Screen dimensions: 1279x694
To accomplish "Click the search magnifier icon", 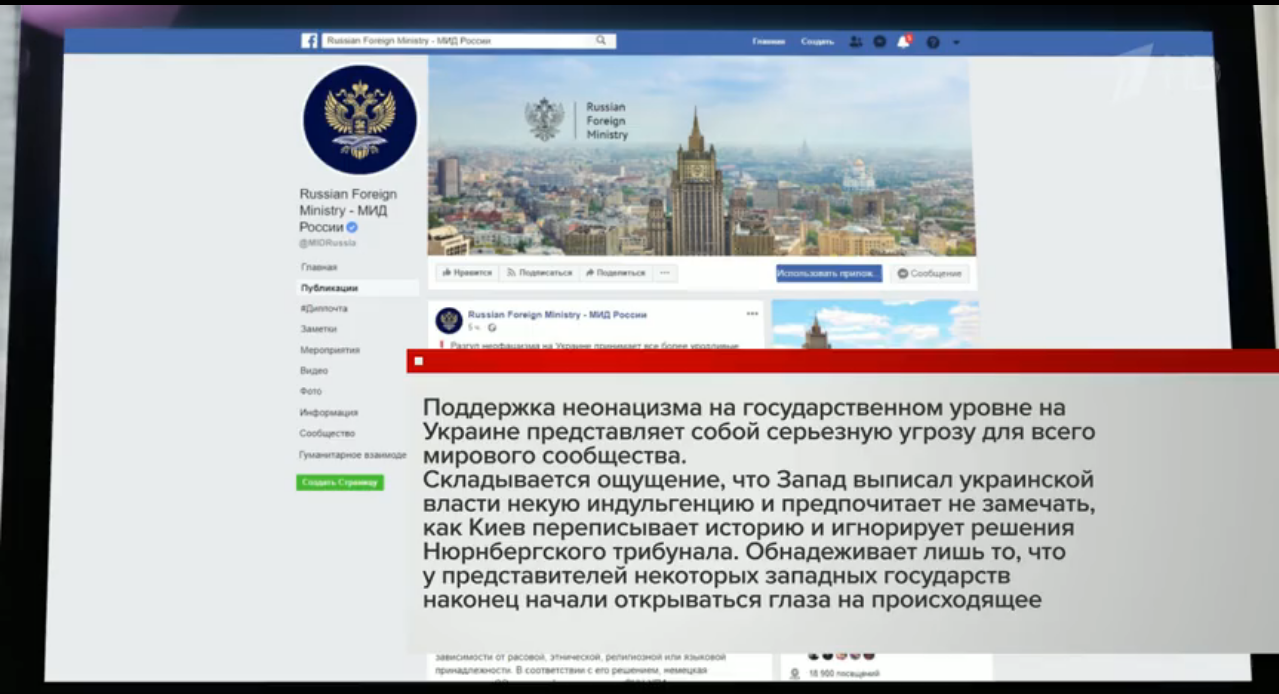I will click(x=601, y=41).
